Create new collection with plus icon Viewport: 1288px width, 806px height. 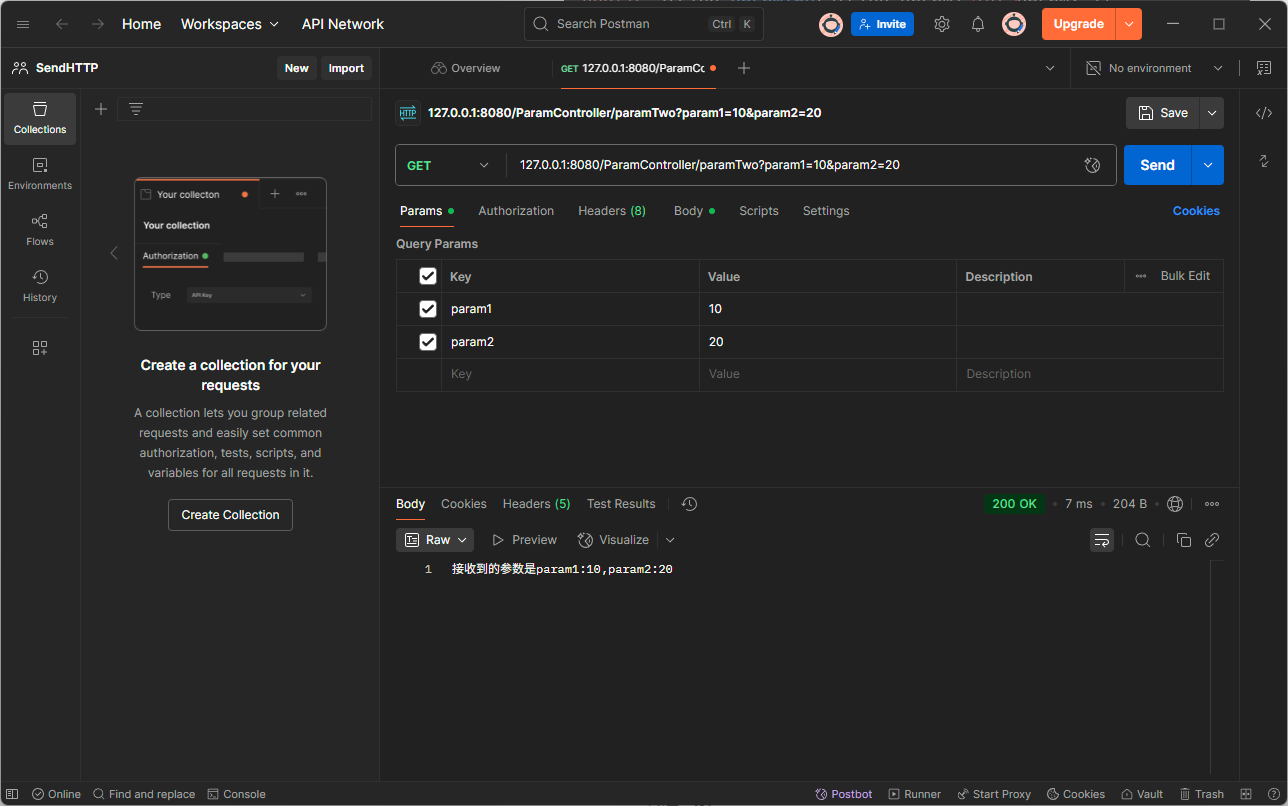[101, 109]
